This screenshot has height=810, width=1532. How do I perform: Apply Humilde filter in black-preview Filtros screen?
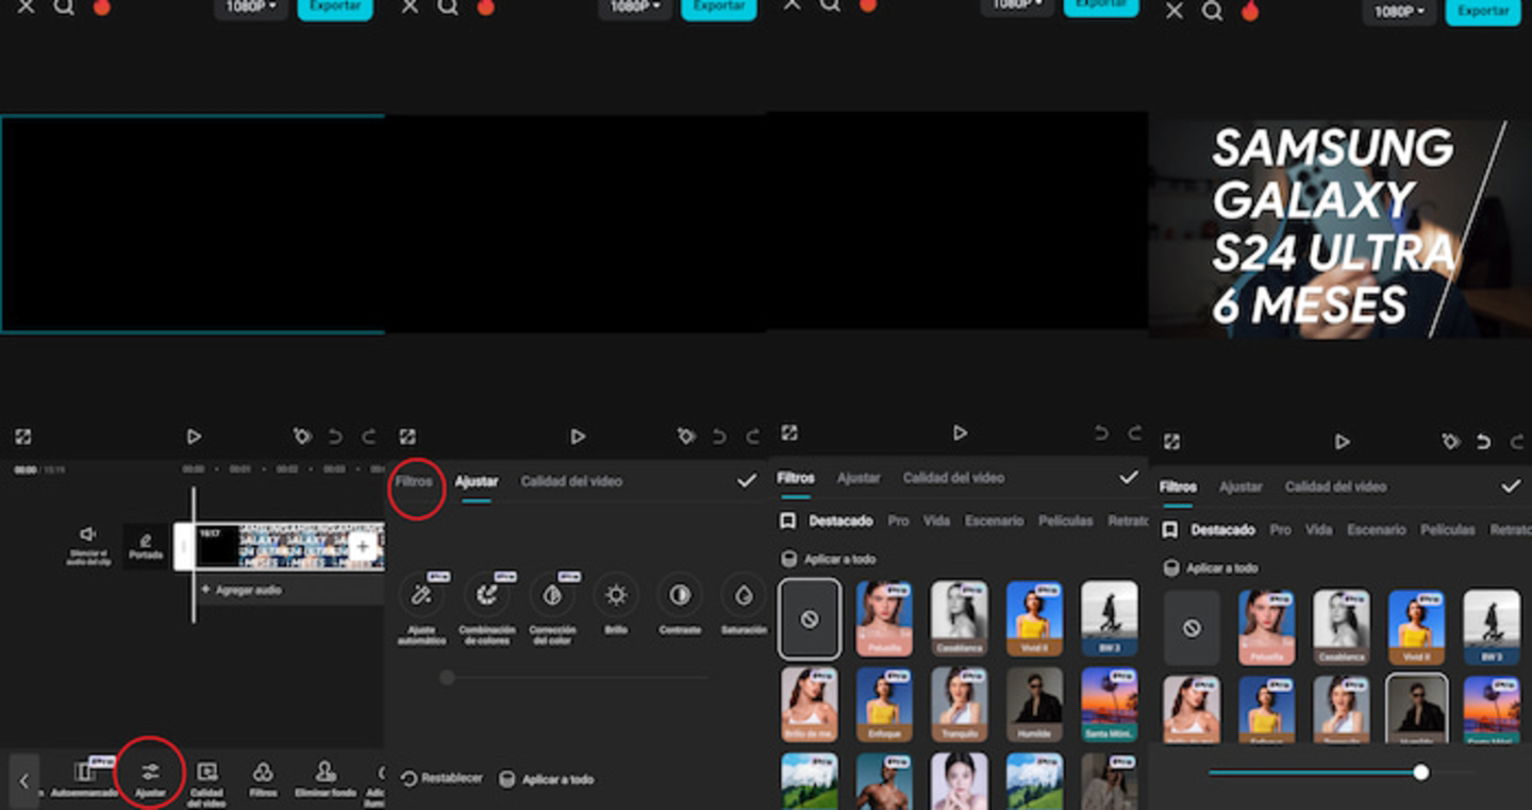coord(1034,705)
